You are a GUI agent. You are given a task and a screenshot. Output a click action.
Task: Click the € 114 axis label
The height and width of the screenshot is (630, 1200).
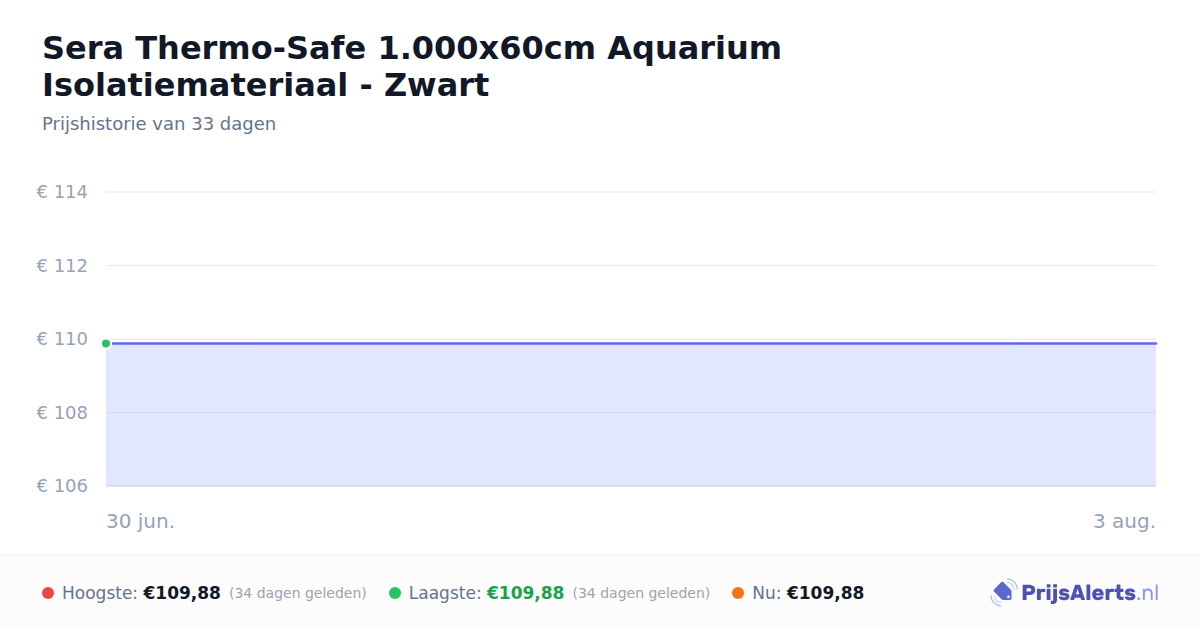pos(62,192)
